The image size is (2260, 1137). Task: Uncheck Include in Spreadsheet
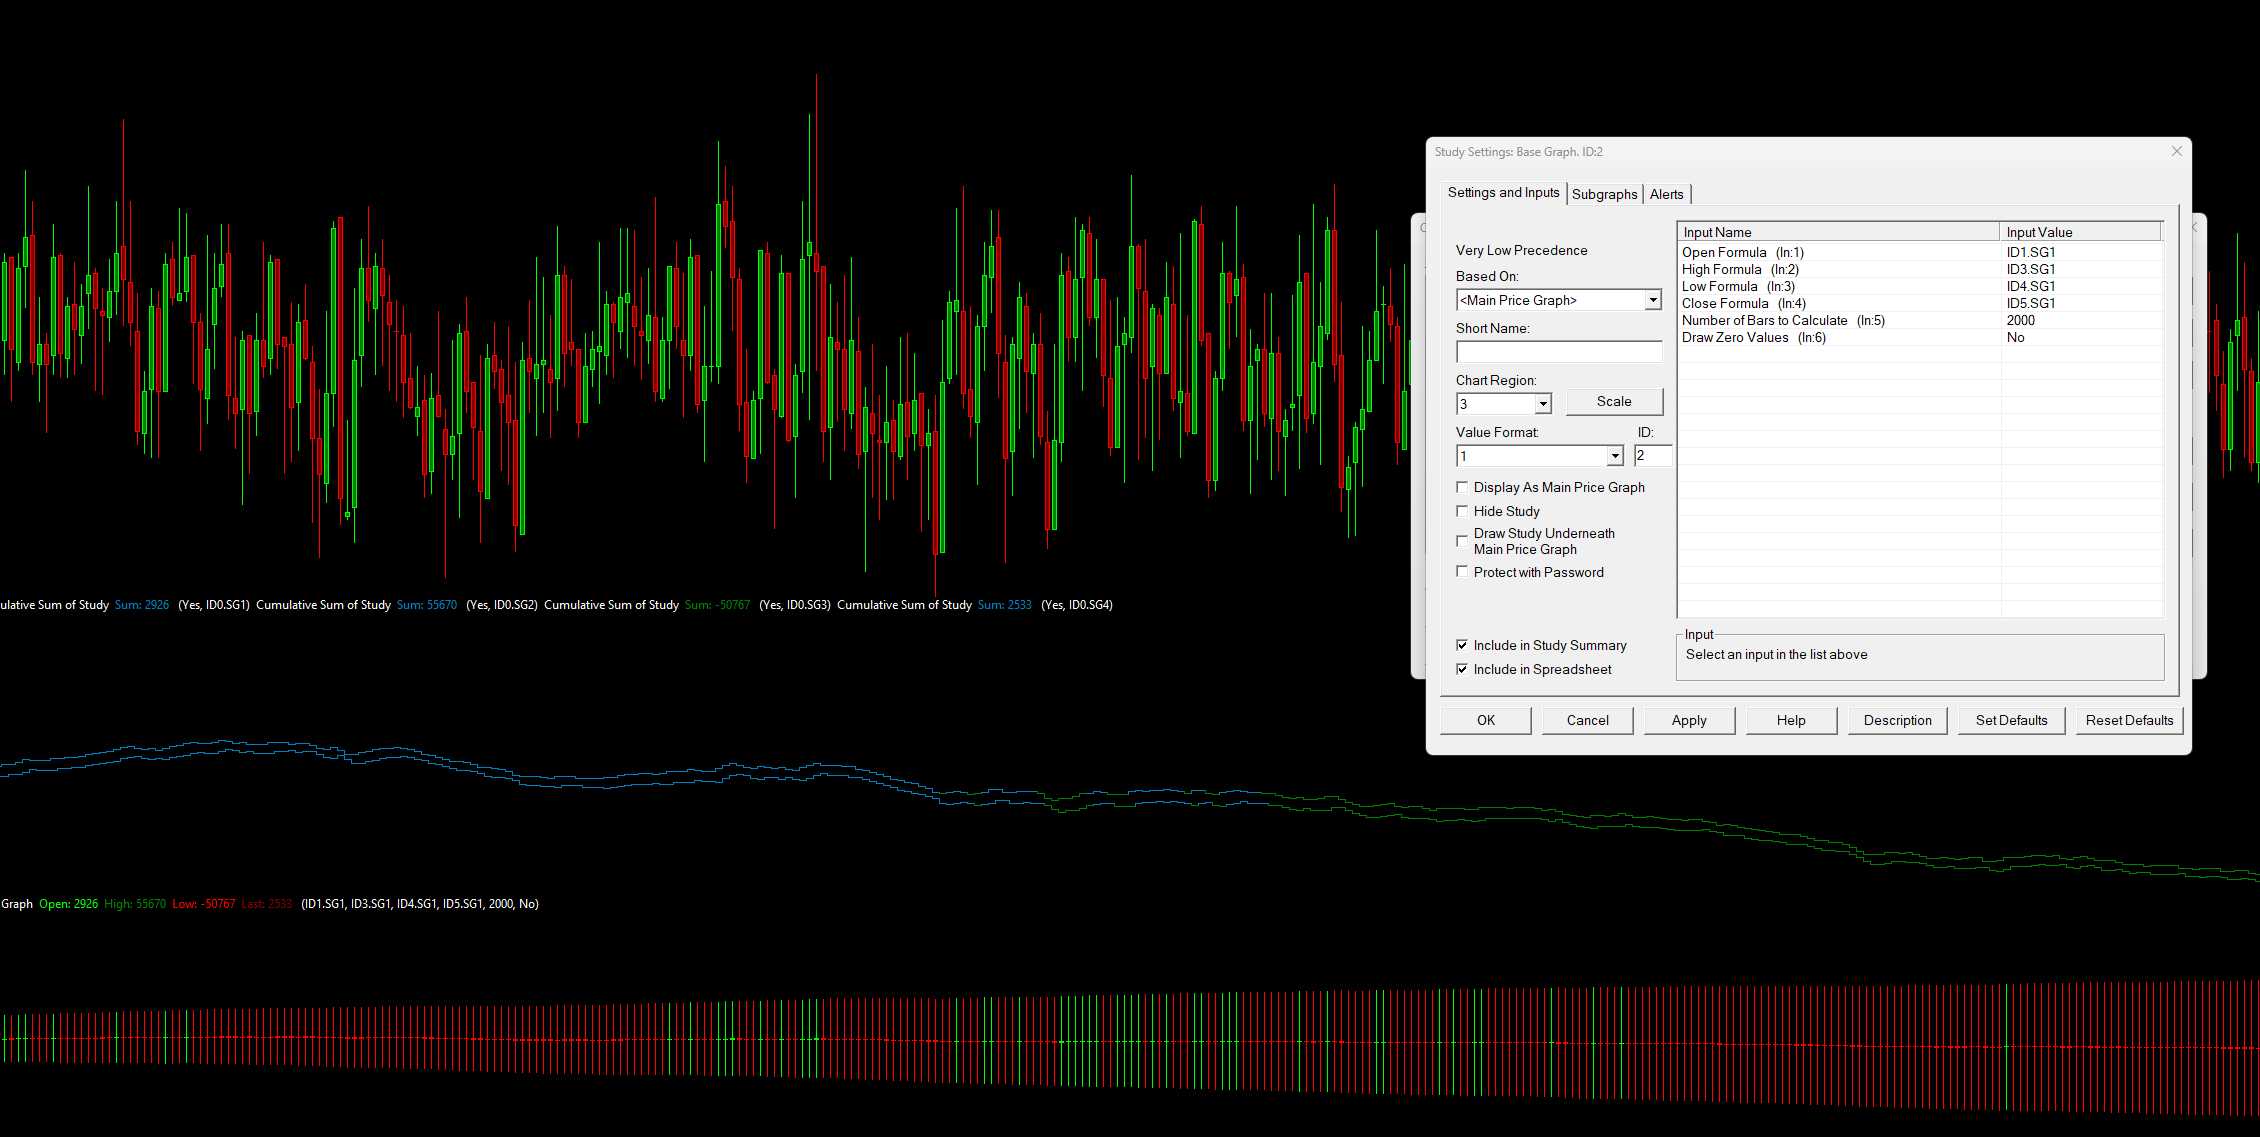[1463, 669]
